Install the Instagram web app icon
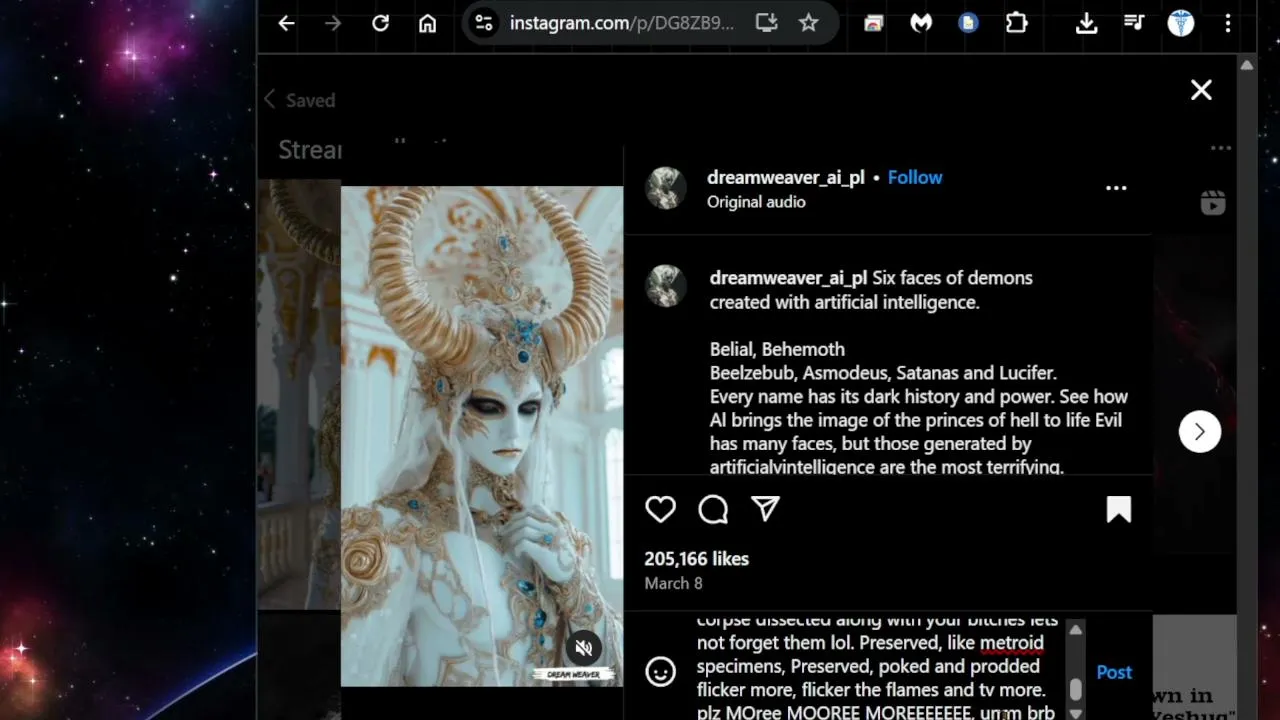 coord(766,23)
